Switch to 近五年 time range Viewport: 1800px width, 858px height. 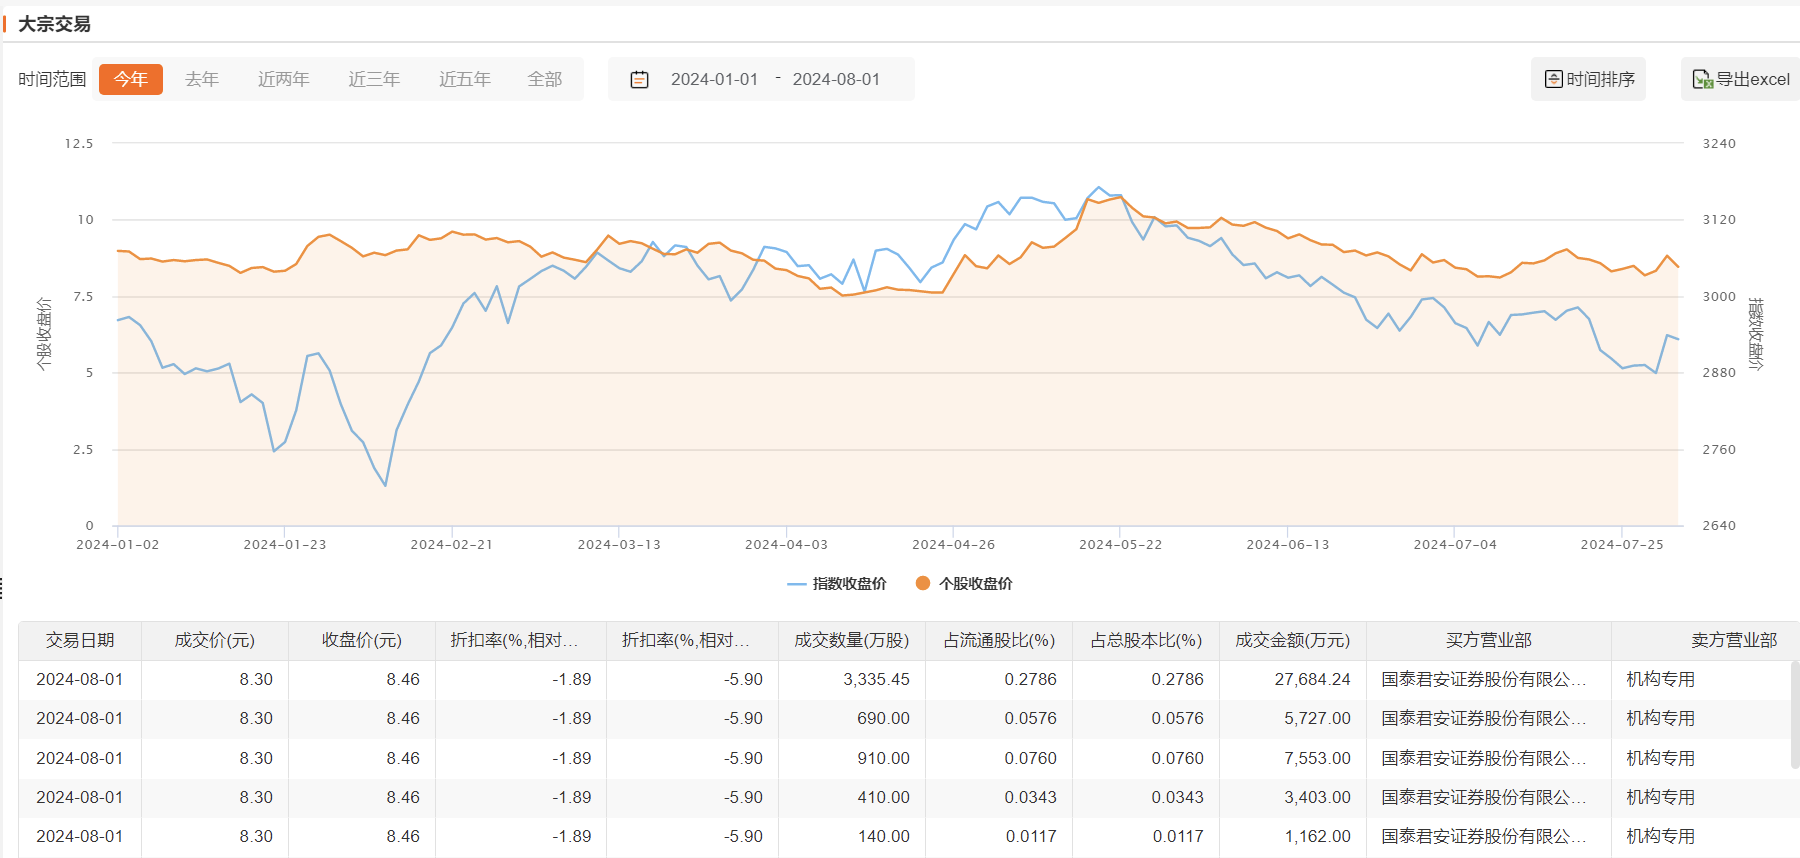coord(465,79)
